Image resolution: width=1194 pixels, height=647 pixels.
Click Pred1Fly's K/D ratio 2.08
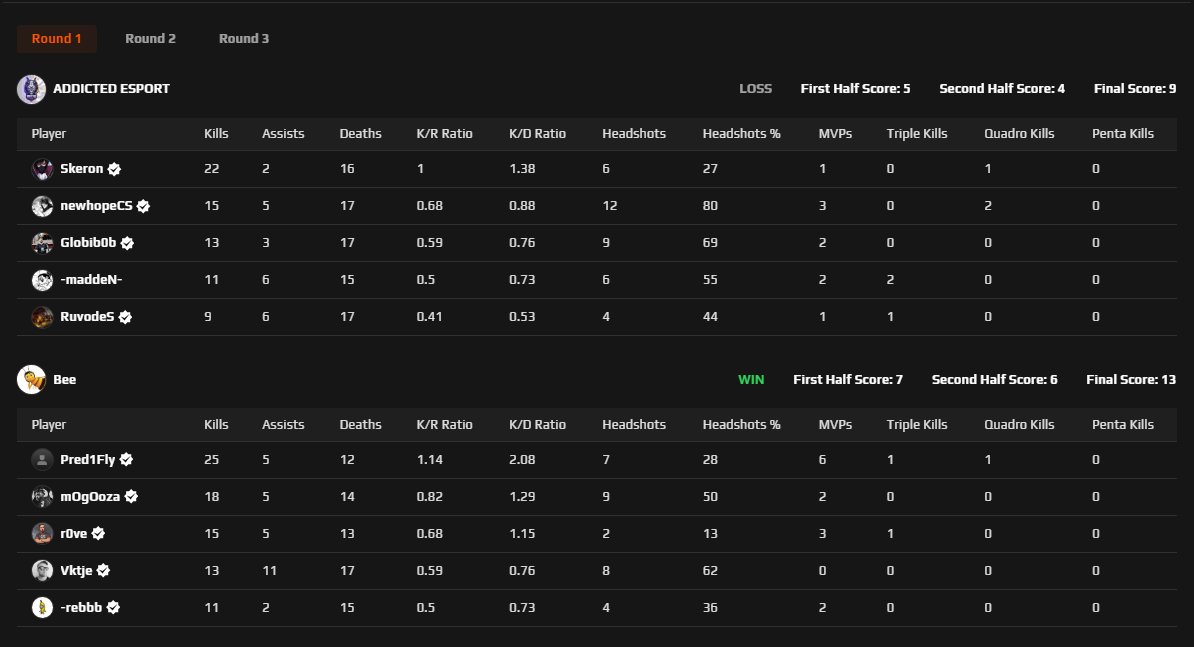[x=522, y=460]
